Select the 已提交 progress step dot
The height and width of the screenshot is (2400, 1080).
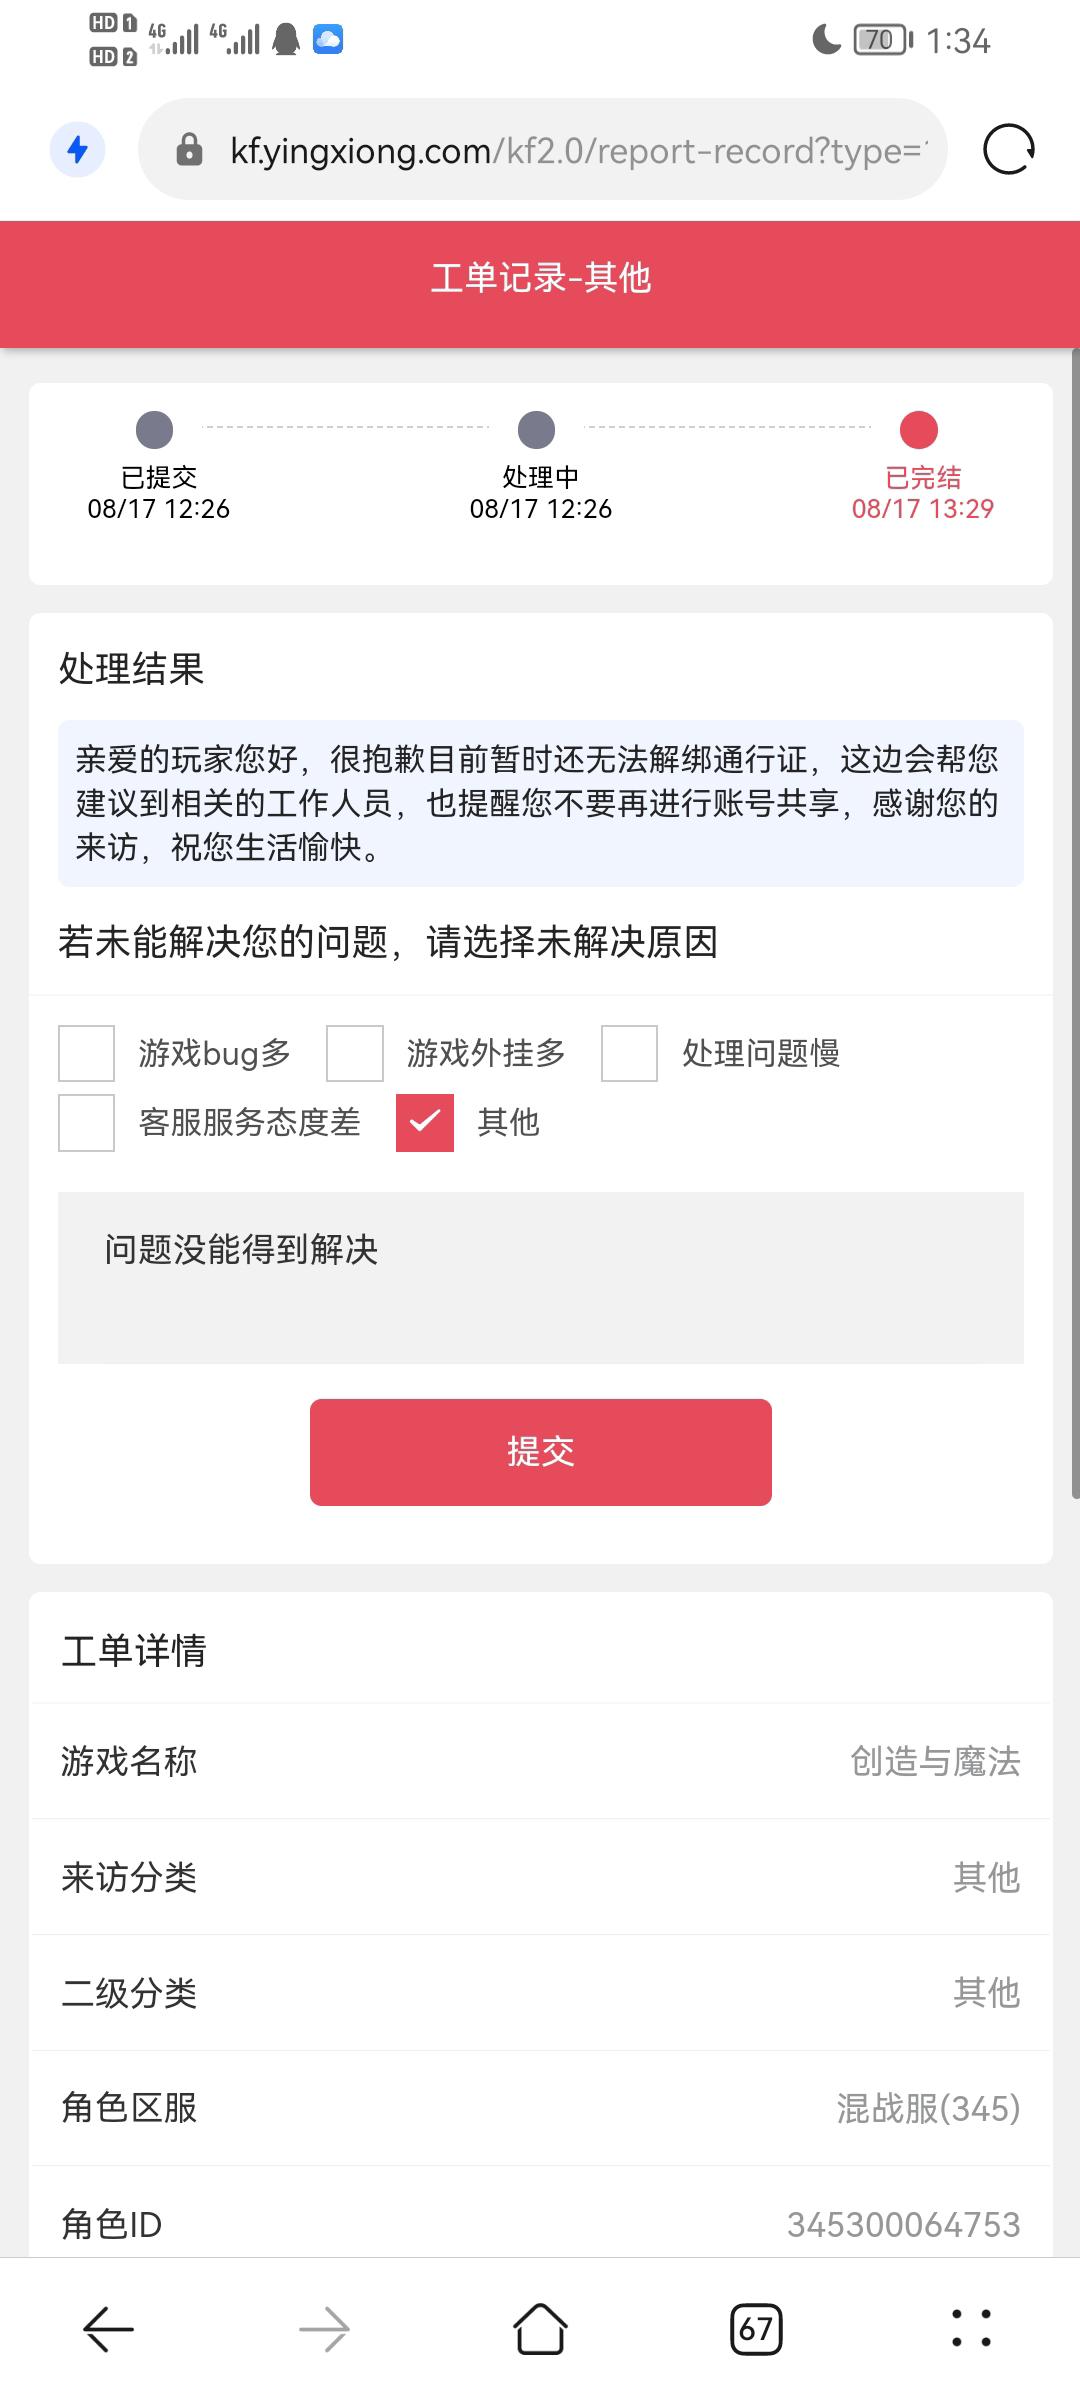(155, 430)
